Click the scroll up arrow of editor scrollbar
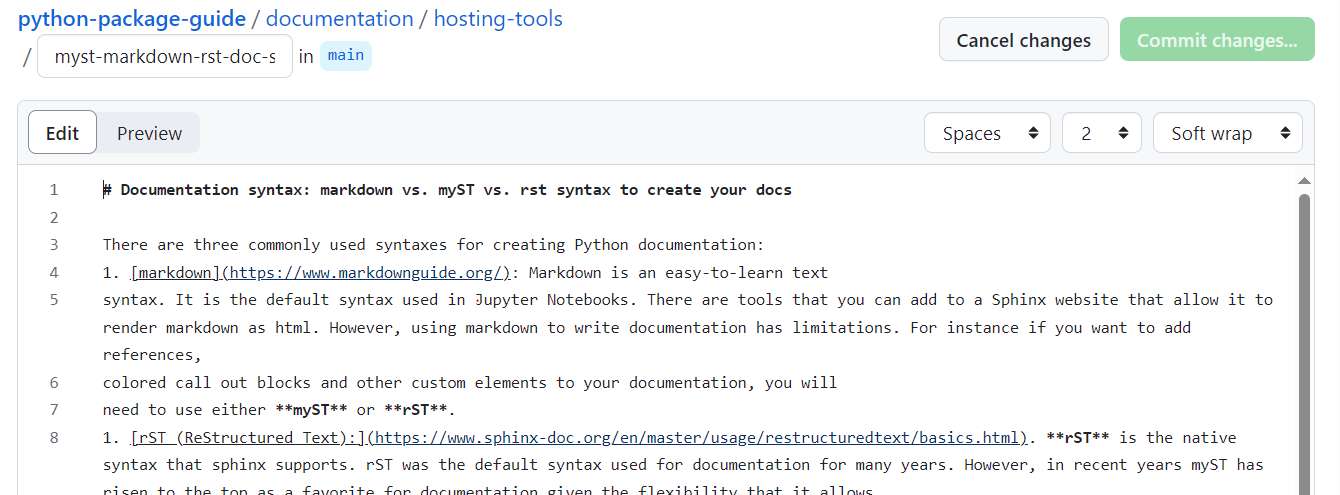The image size is (1340, 495). pos(1303,181)
